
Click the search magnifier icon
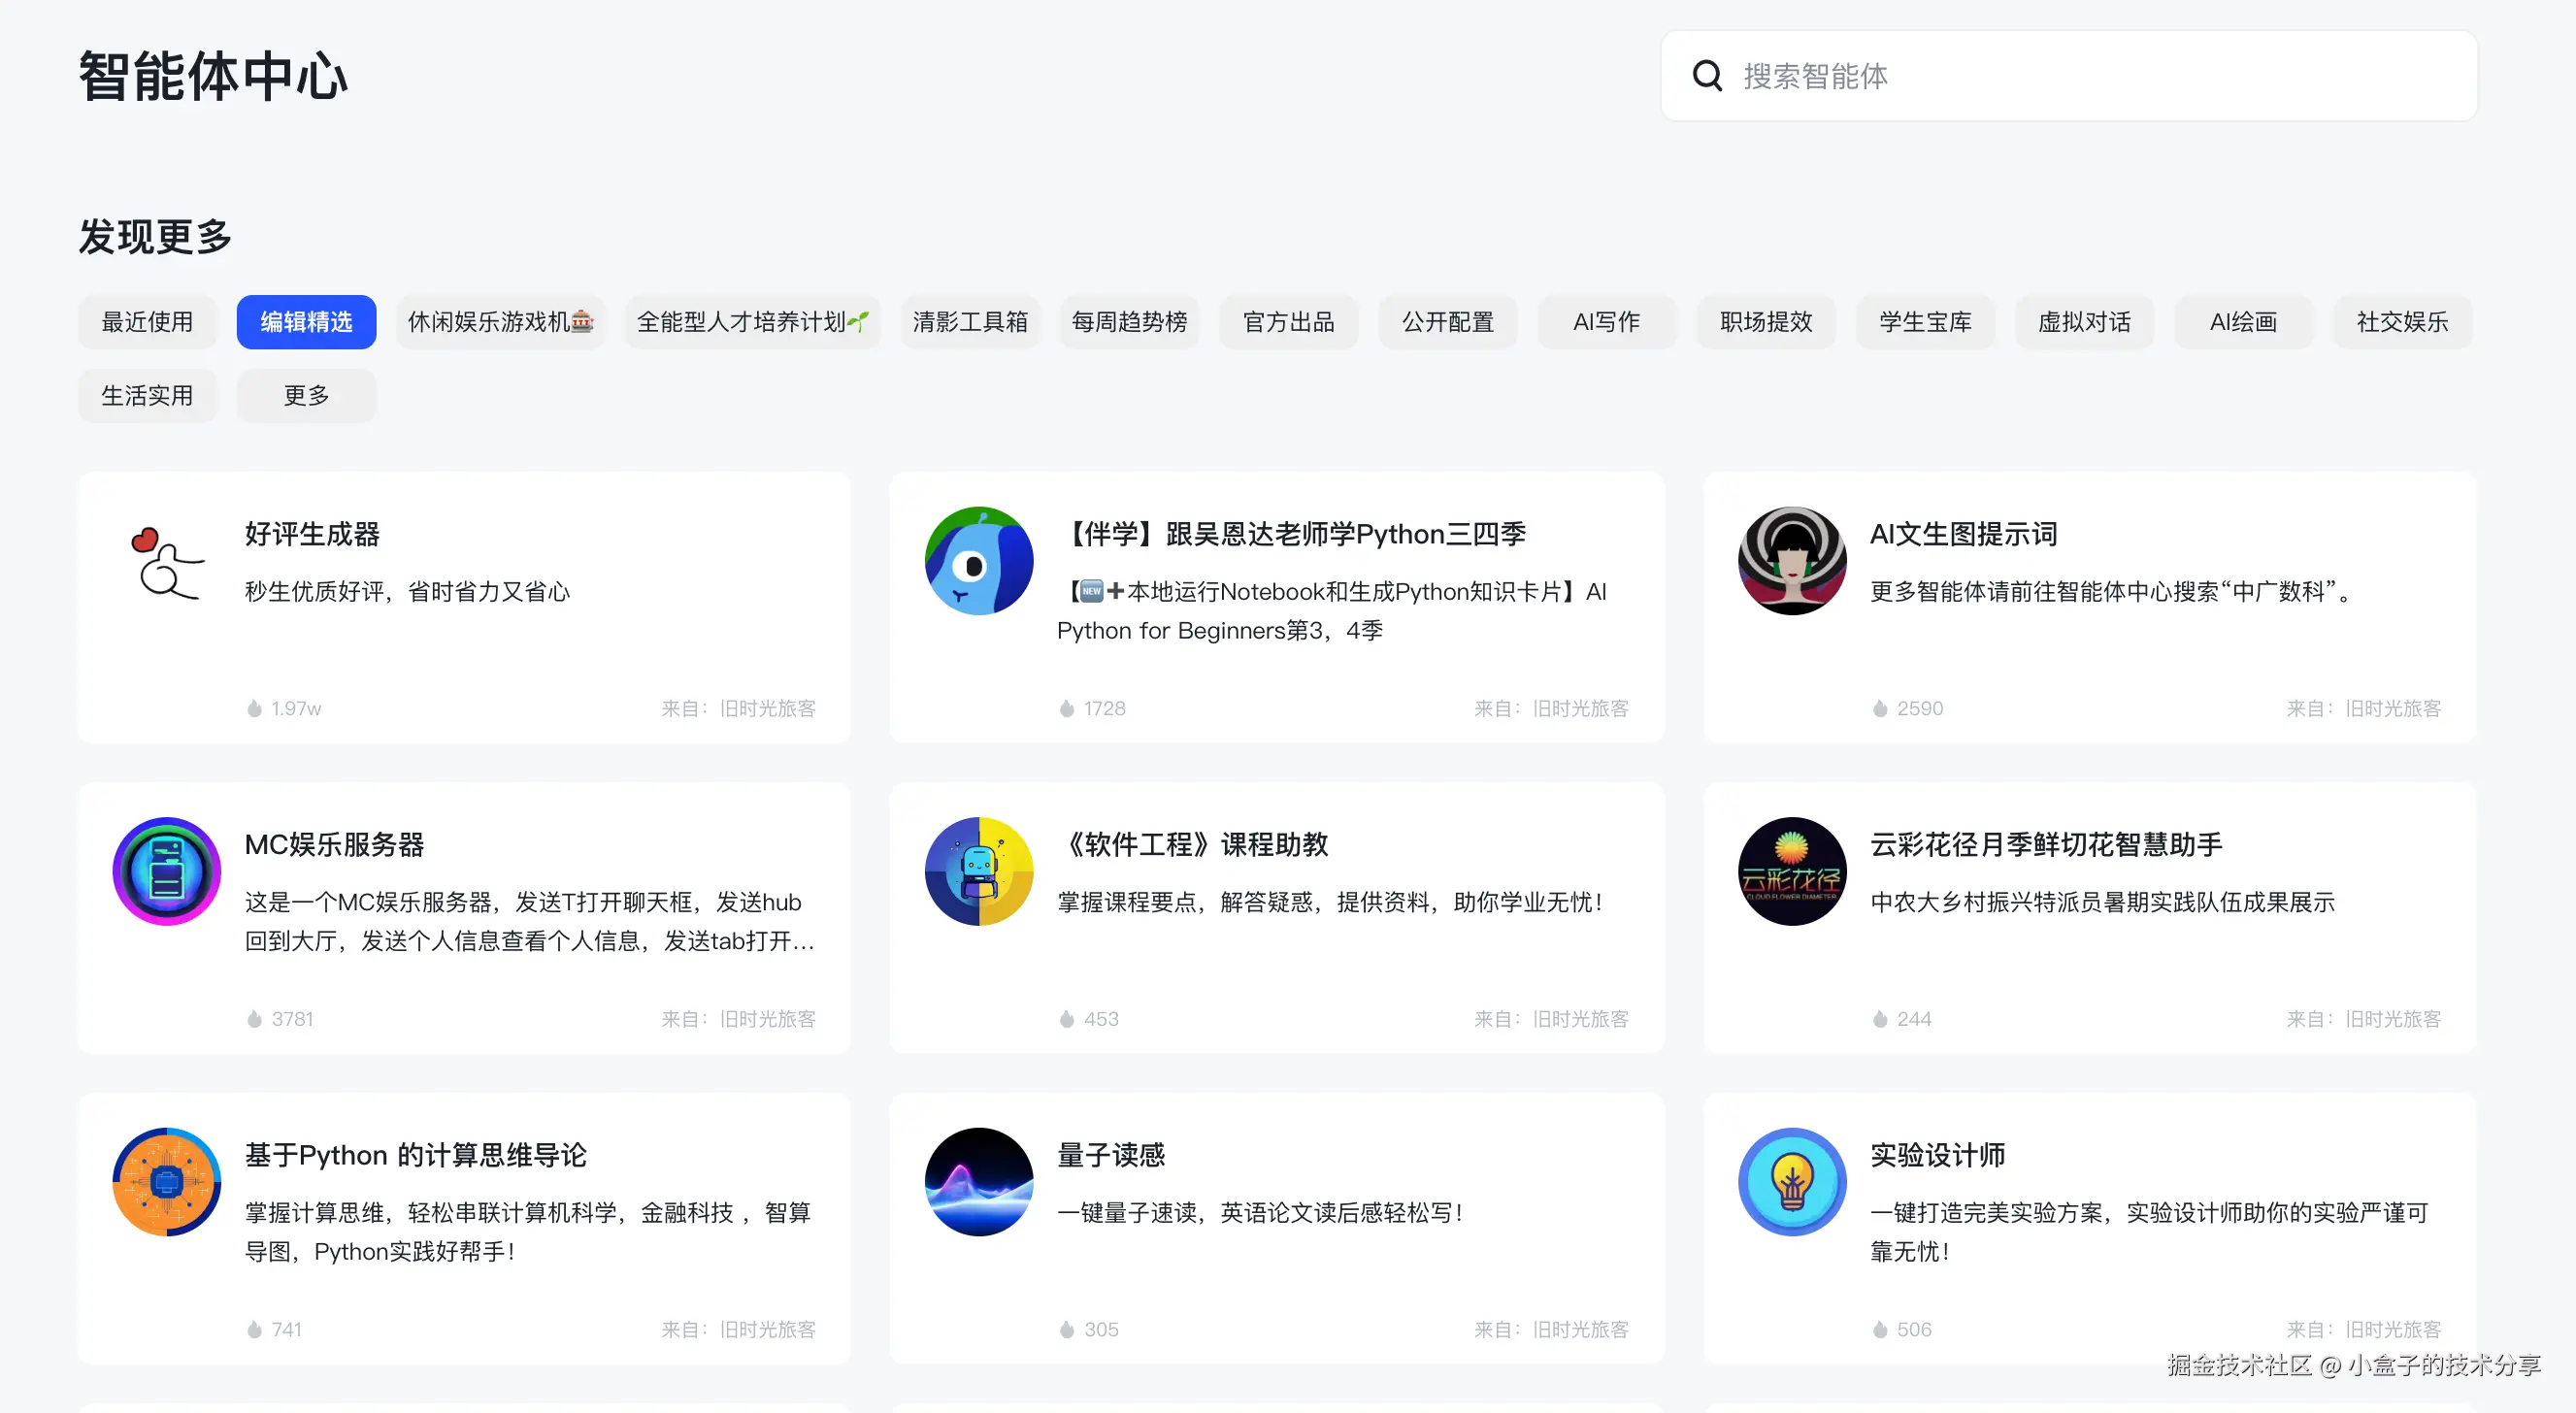pos(1707,76)
